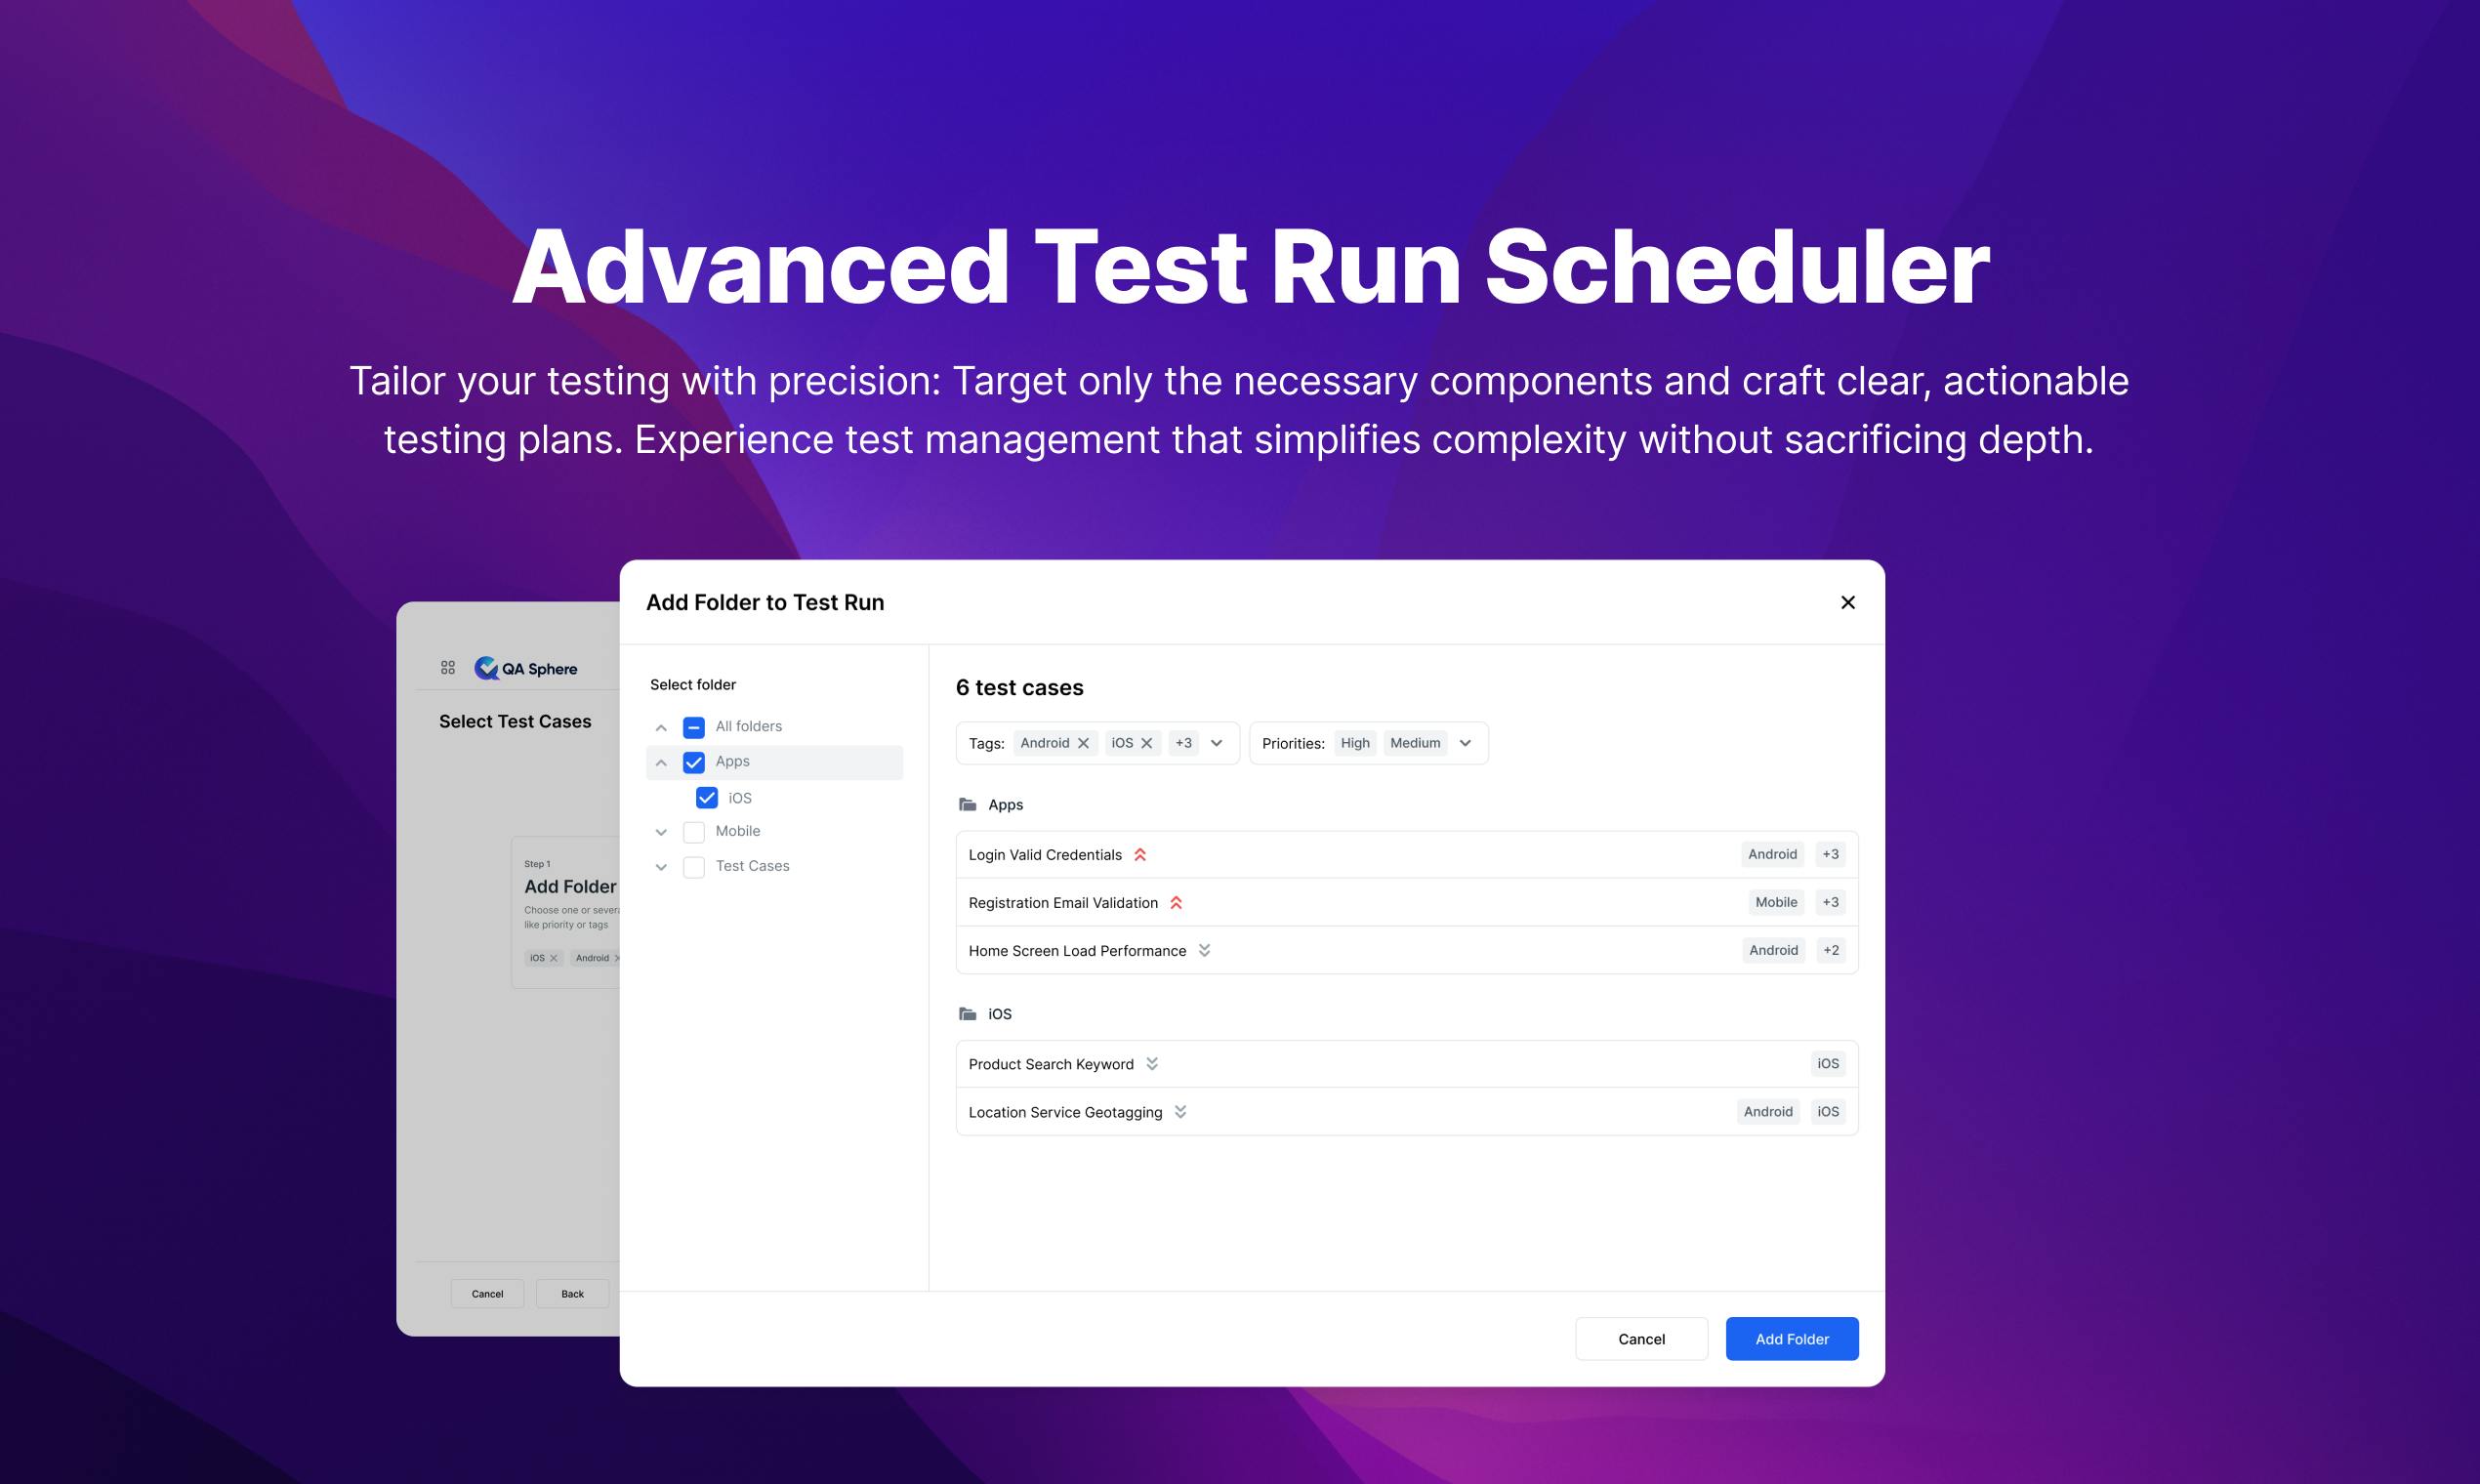
Task: Toggle the All folders checkbox
Action: 693,727
